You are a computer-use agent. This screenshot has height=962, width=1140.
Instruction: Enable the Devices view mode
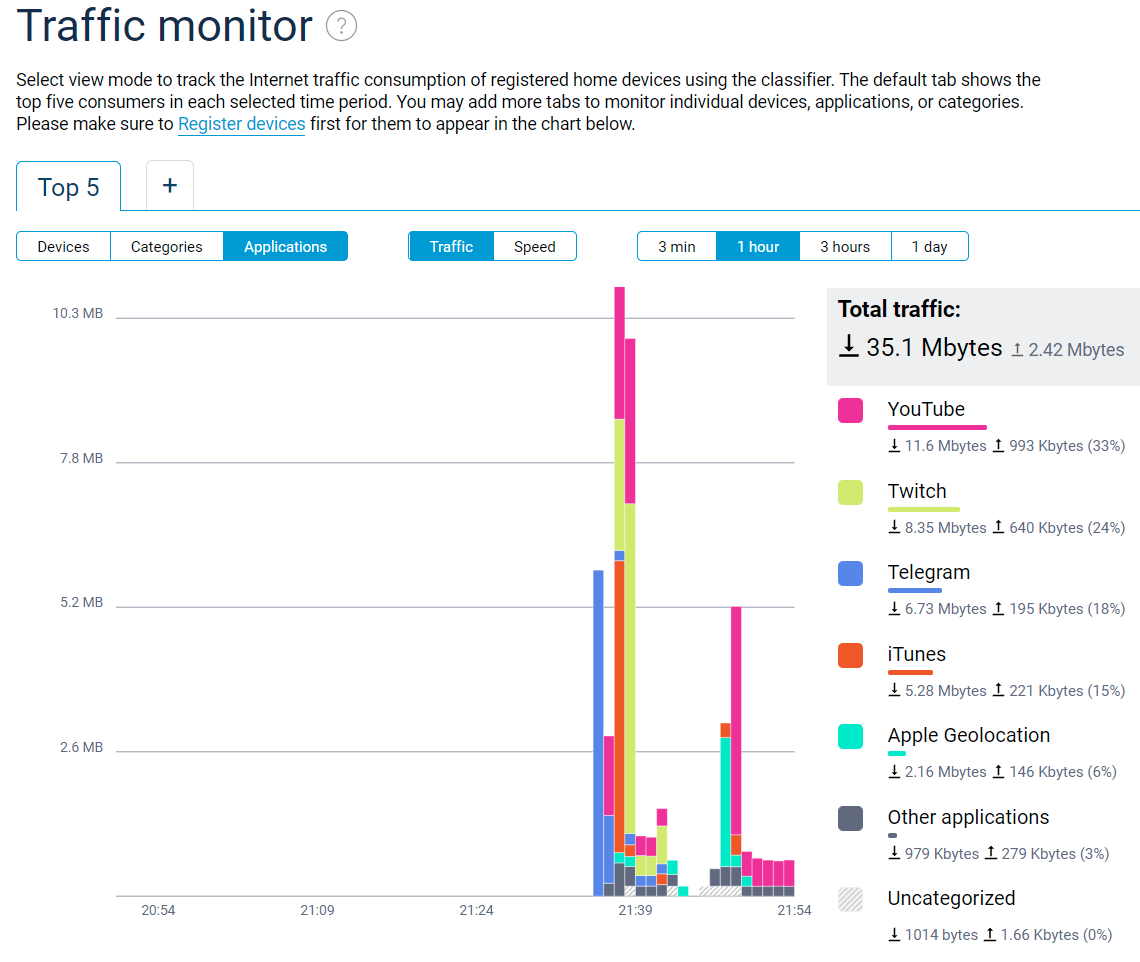(63, 246)
